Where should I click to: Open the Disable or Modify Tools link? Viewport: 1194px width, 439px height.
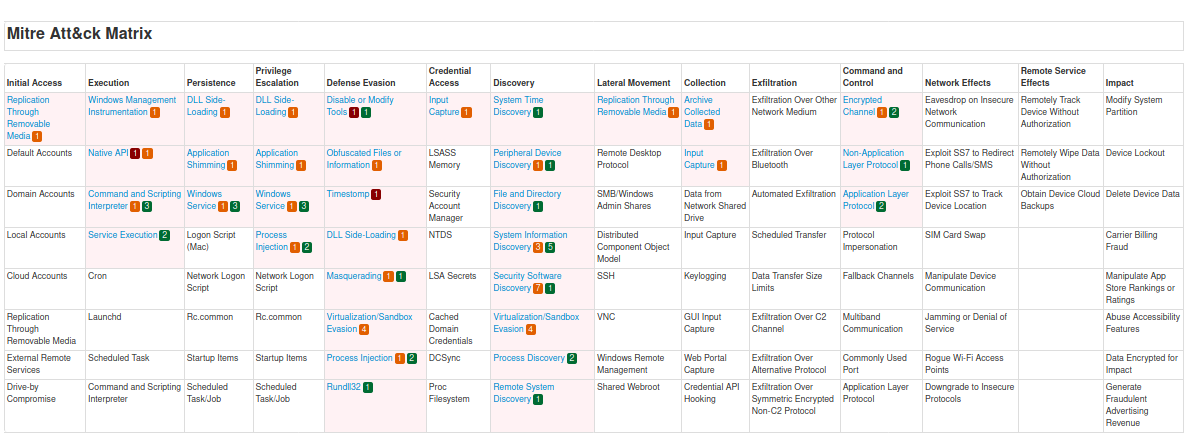point(360,106)
